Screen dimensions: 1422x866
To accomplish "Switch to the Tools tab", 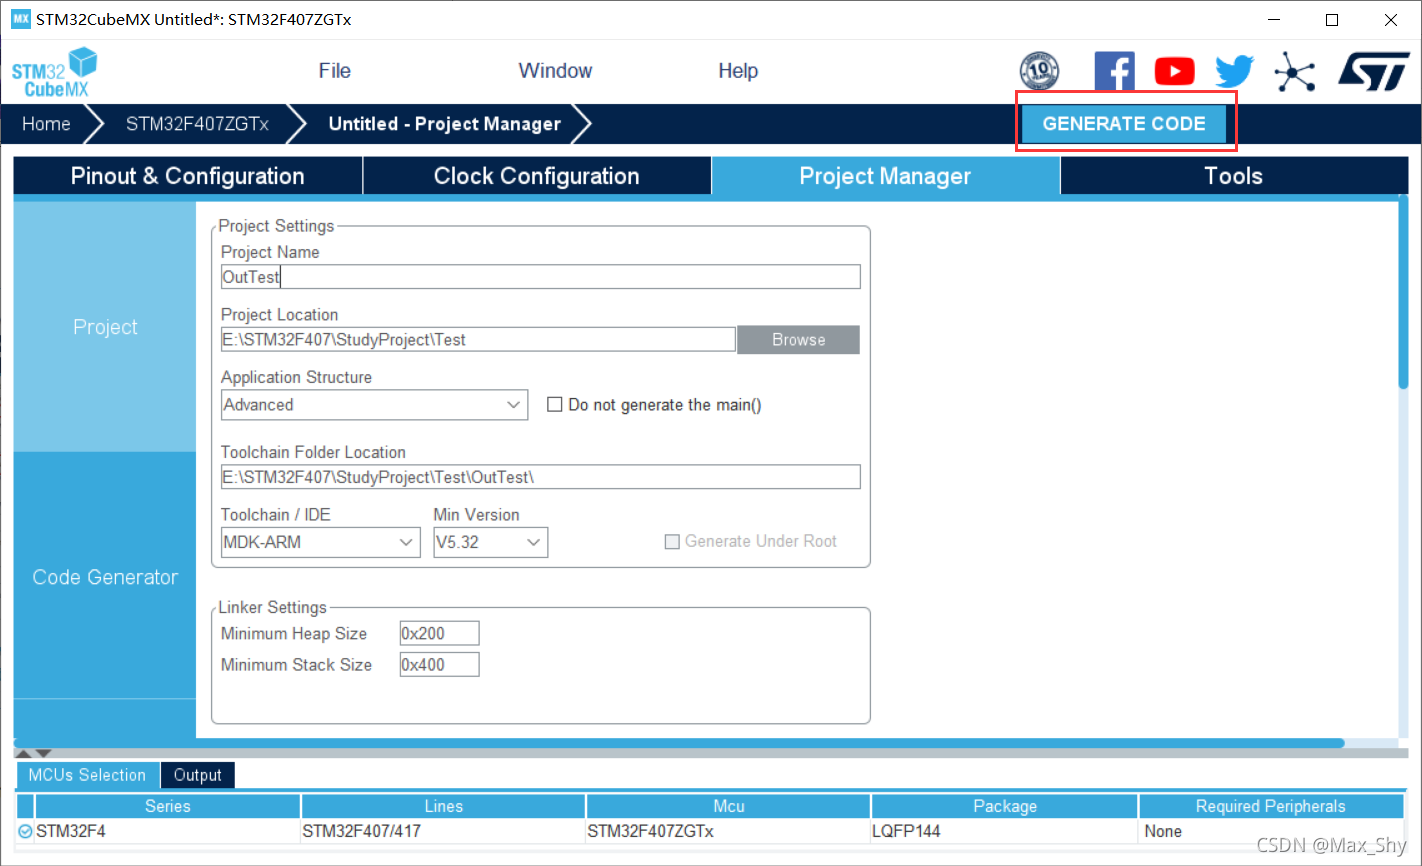I will 1234,176.
